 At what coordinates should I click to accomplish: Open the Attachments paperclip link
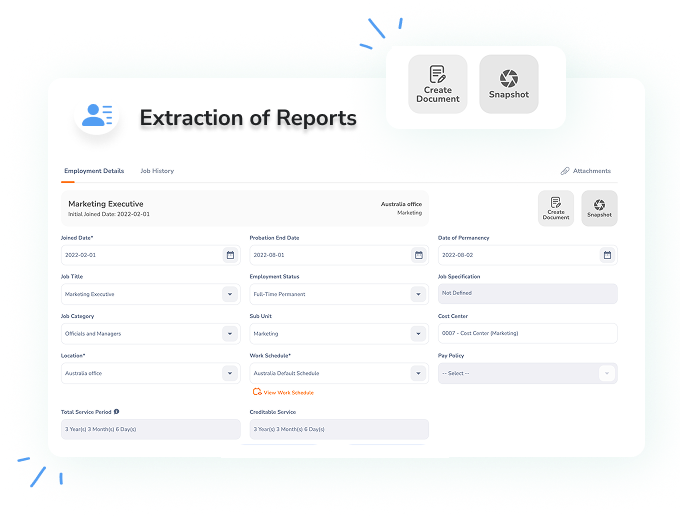(585, 171)
